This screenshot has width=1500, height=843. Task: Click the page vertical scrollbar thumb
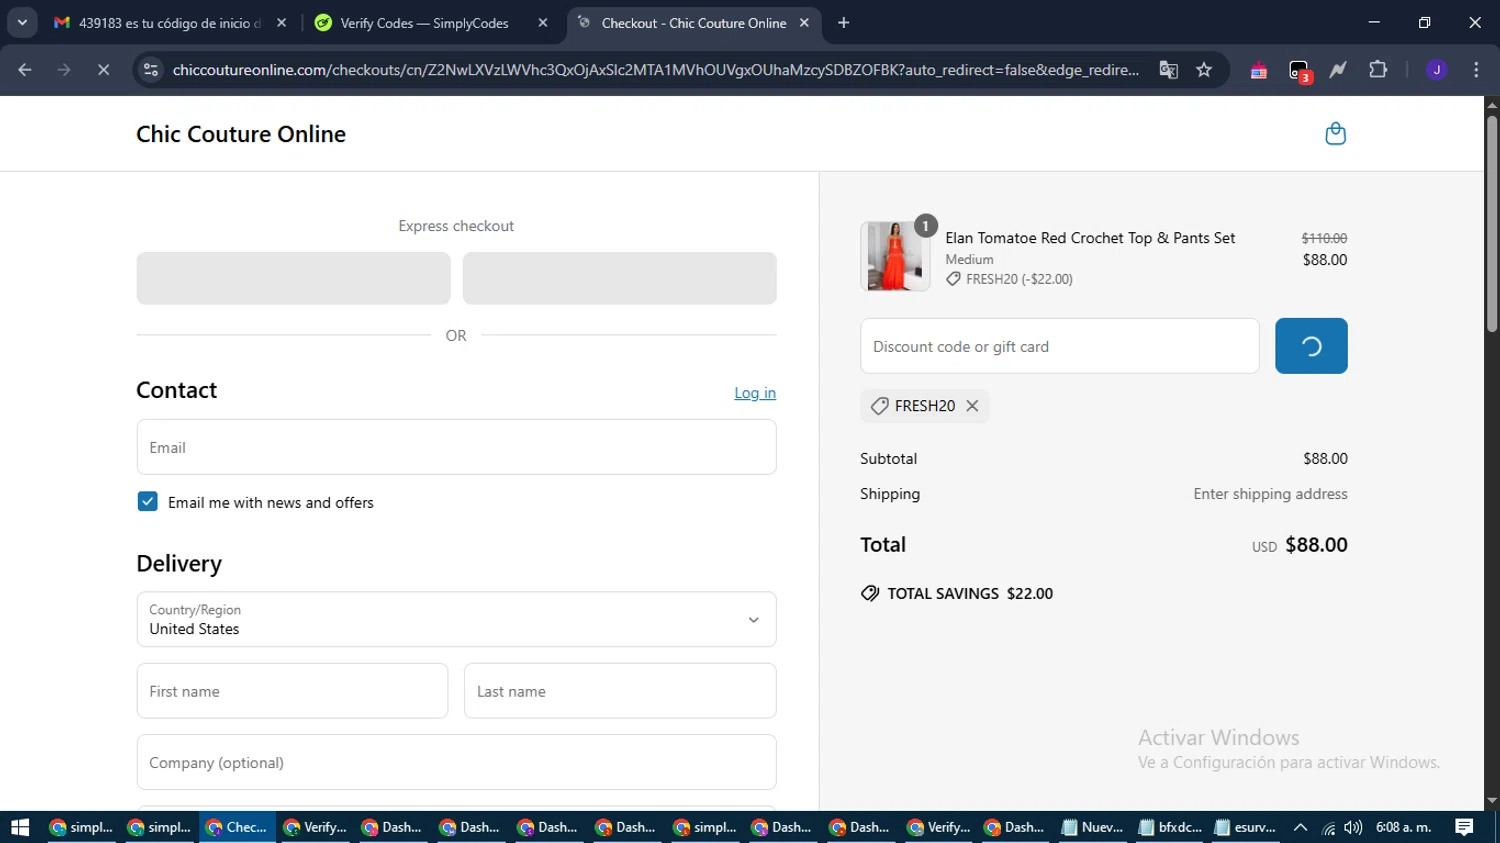point(1491,224)
